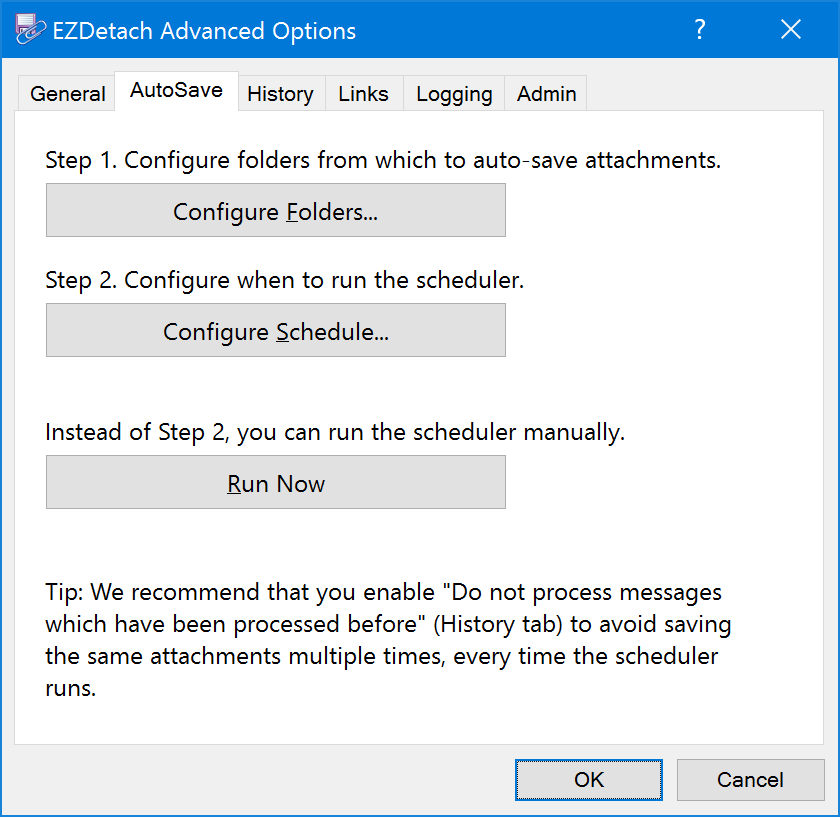The height and width of the screenshot is (818, 840).
Task: Click the word 'Tip:' starting the paragraph
Action: pos(64,592)
